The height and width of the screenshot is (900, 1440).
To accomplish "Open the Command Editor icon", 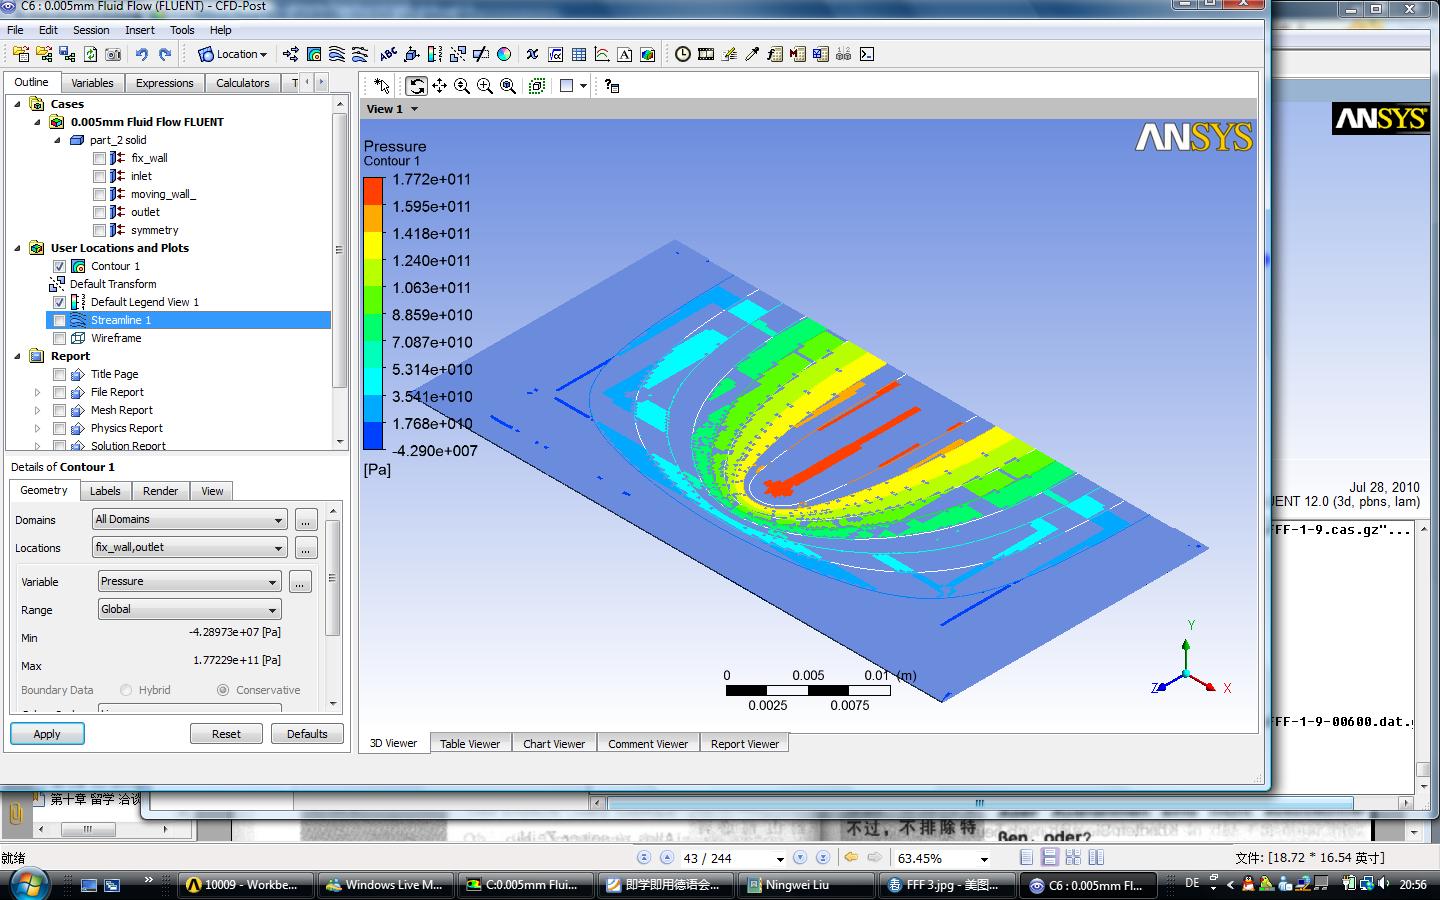I will click(x=867, y=54).
